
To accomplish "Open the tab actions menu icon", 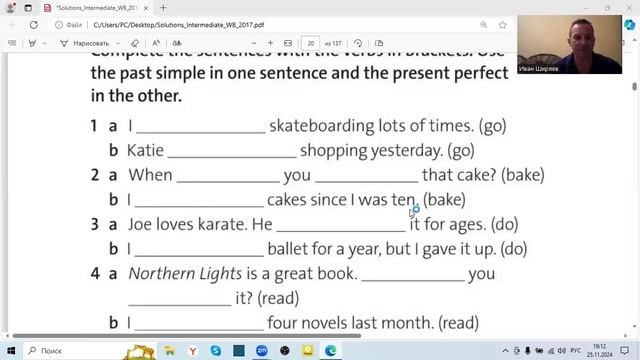I will pyautogui.click(x=28, y=8).
